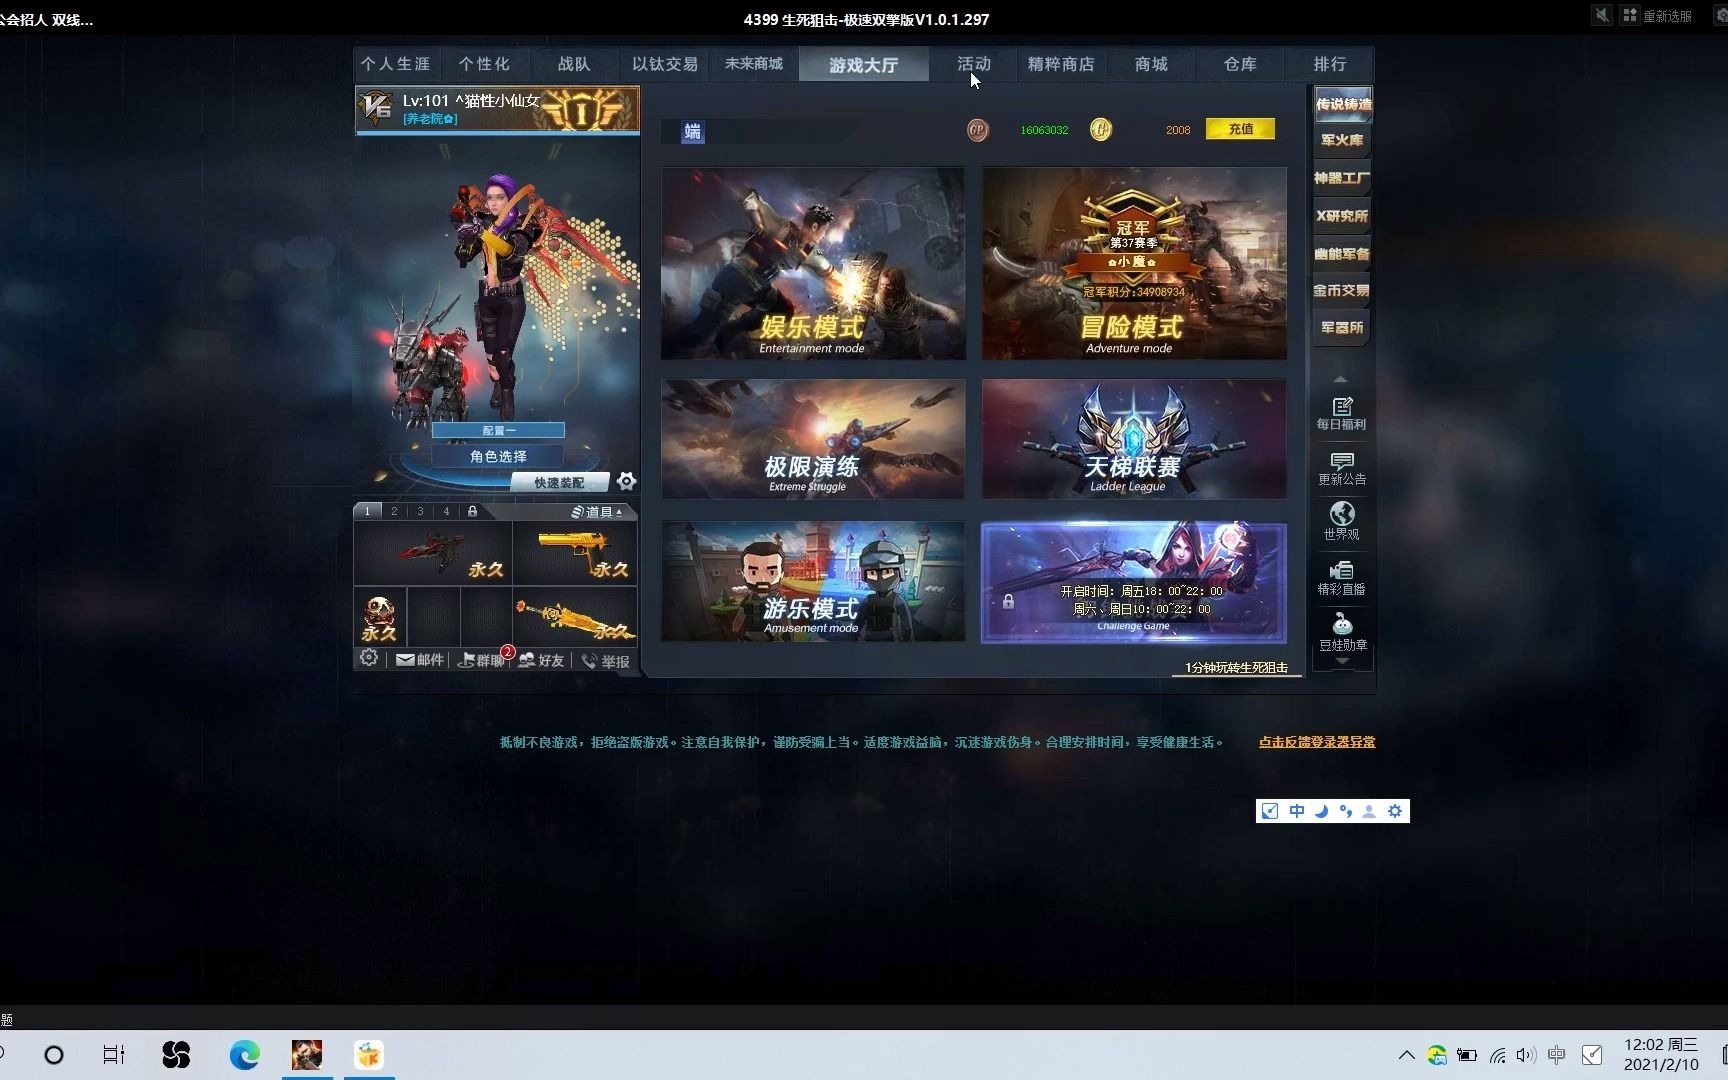Open the 商城 tab
1728x1080 pixels.
point(1151,64)
